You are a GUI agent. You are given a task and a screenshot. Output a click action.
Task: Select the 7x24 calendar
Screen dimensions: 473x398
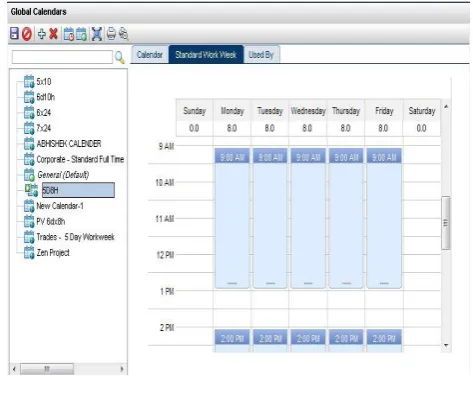44,128
